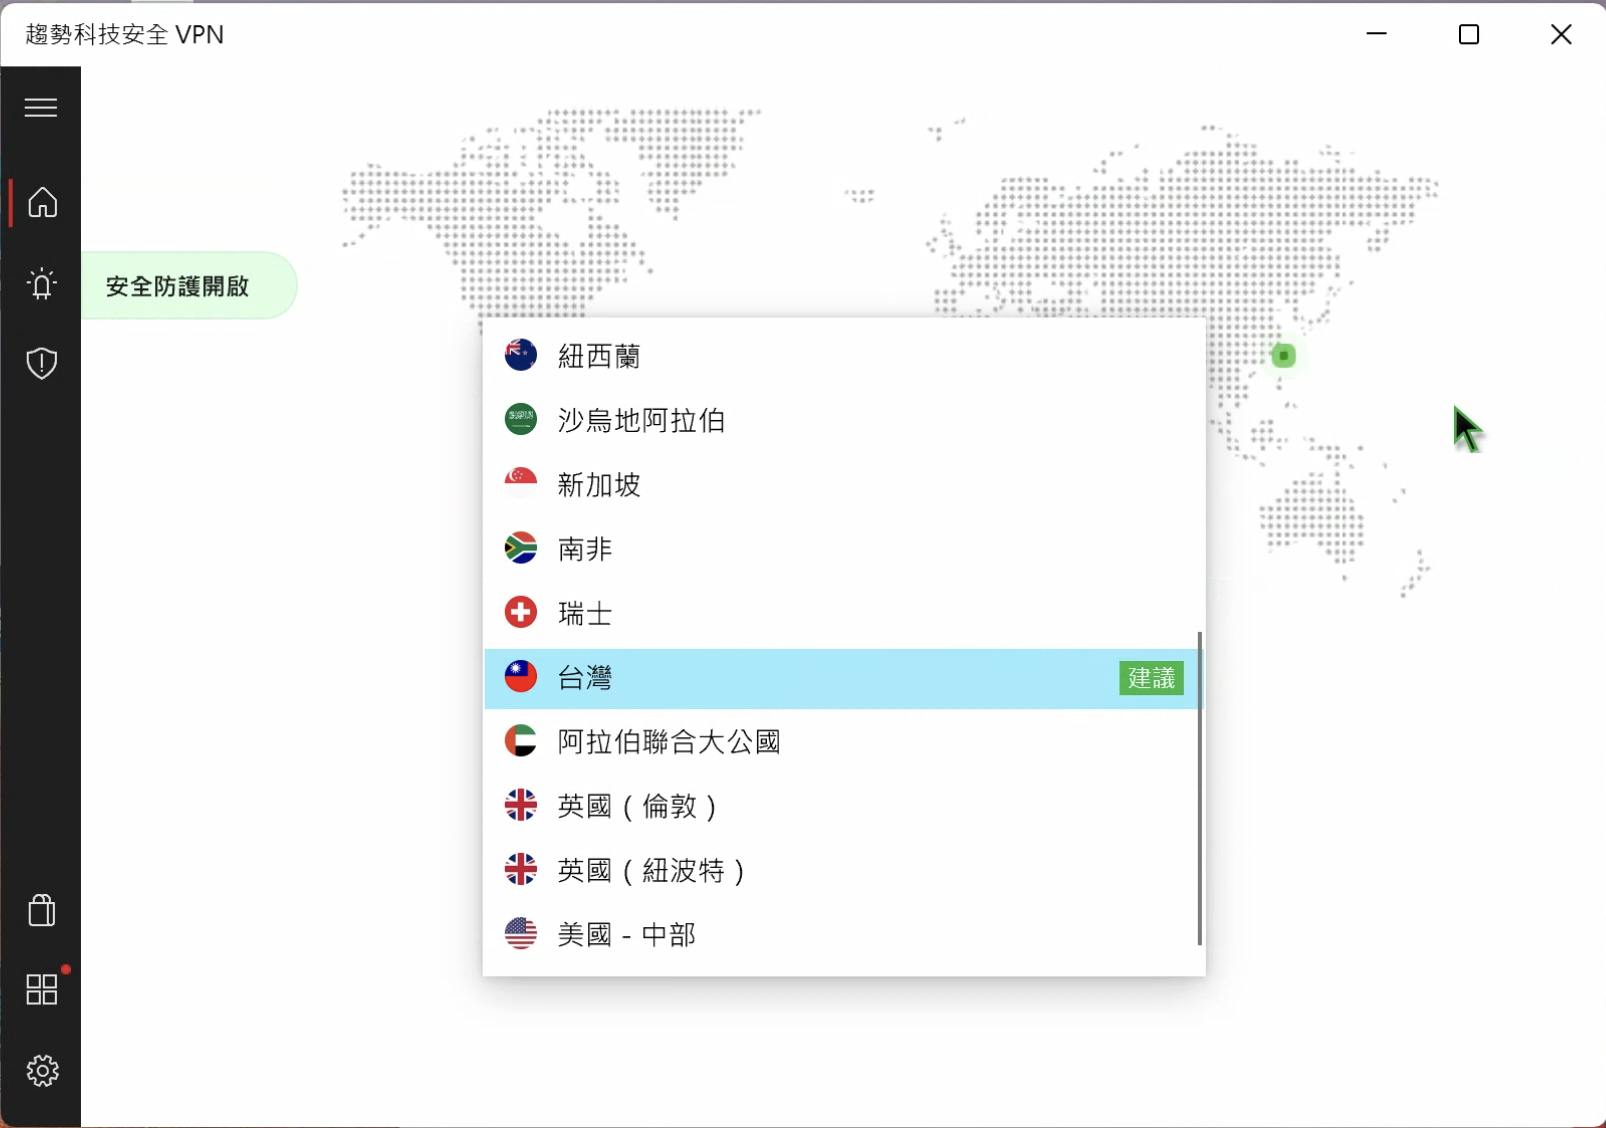The height and width of the screenshot is (1128, 1606).
Task: Click the Singapore flag icon
Action: tap(520, 484)
